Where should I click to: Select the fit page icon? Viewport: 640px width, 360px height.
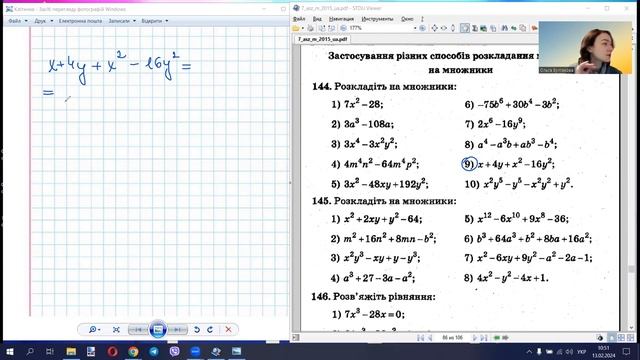(x=434, y=28)
